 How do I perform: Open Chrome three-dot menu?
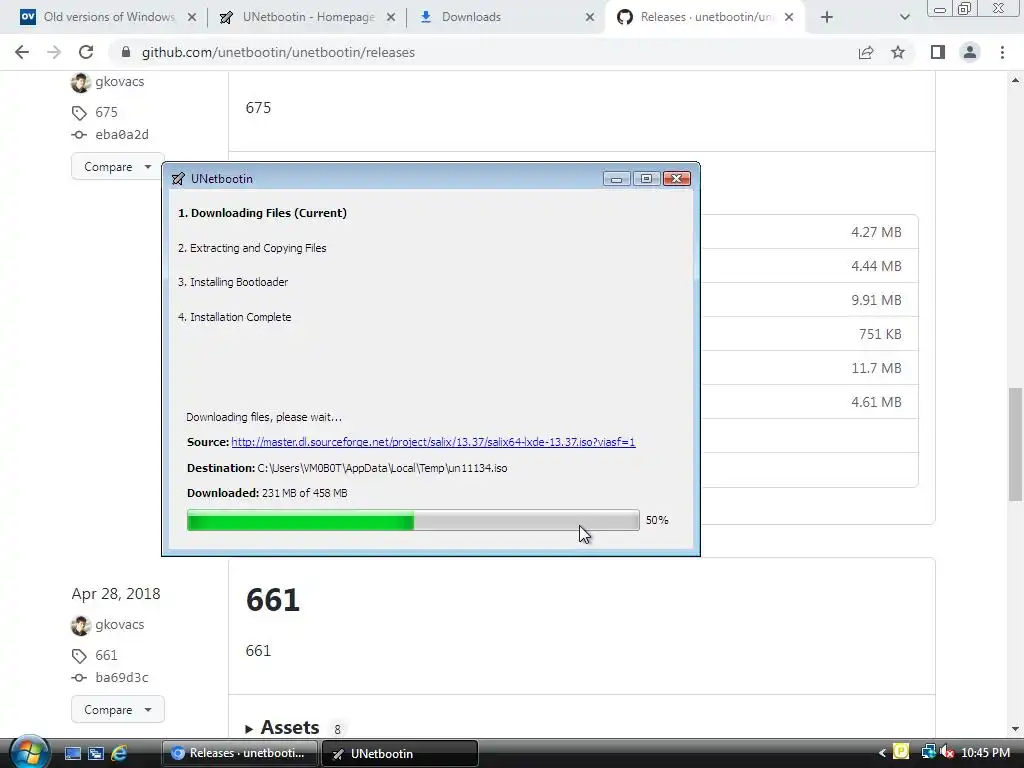tap(1002, 52)
